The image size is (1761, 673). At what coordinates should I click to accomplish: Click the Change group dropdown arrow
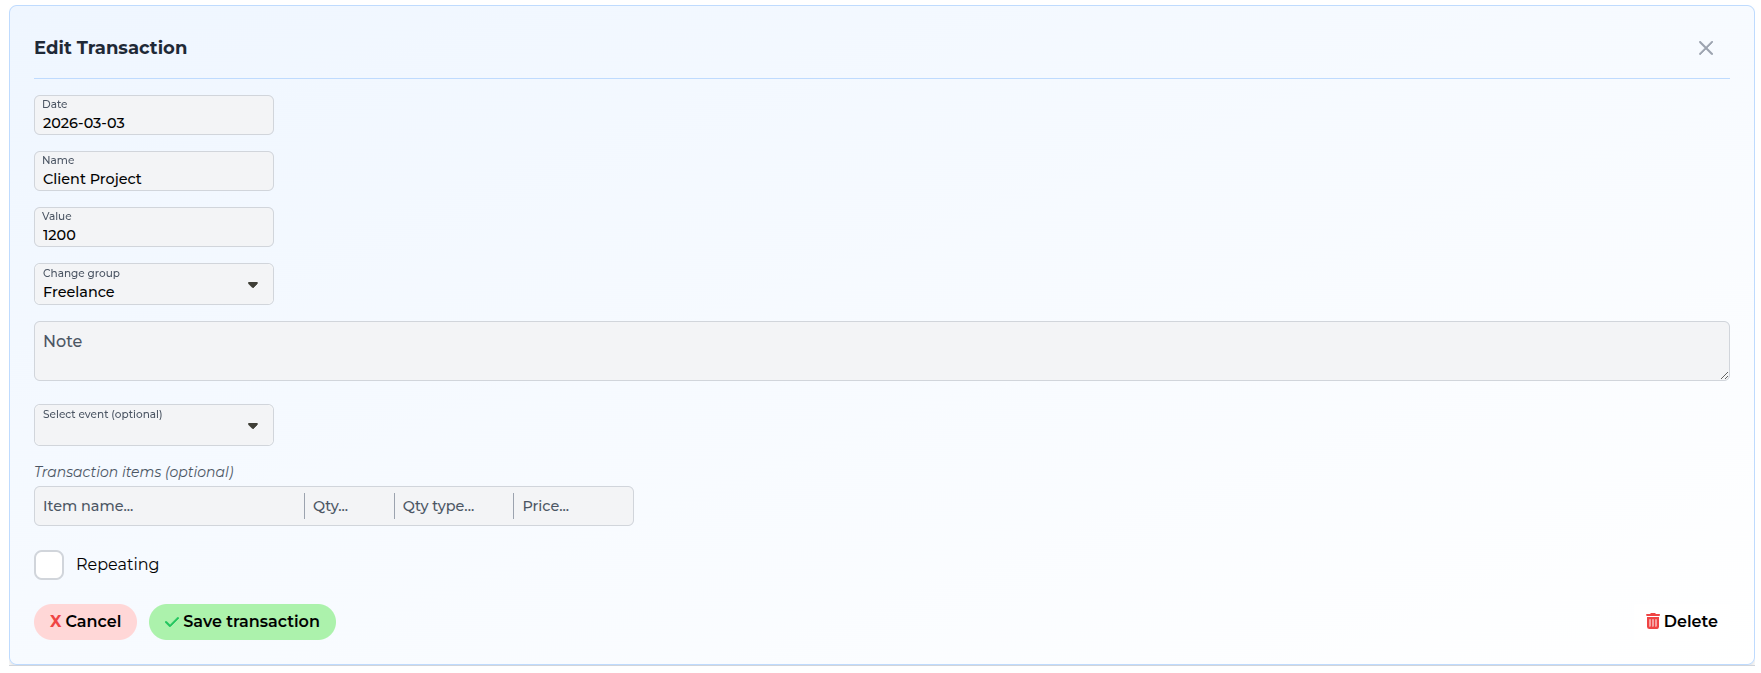pos(255,283)
